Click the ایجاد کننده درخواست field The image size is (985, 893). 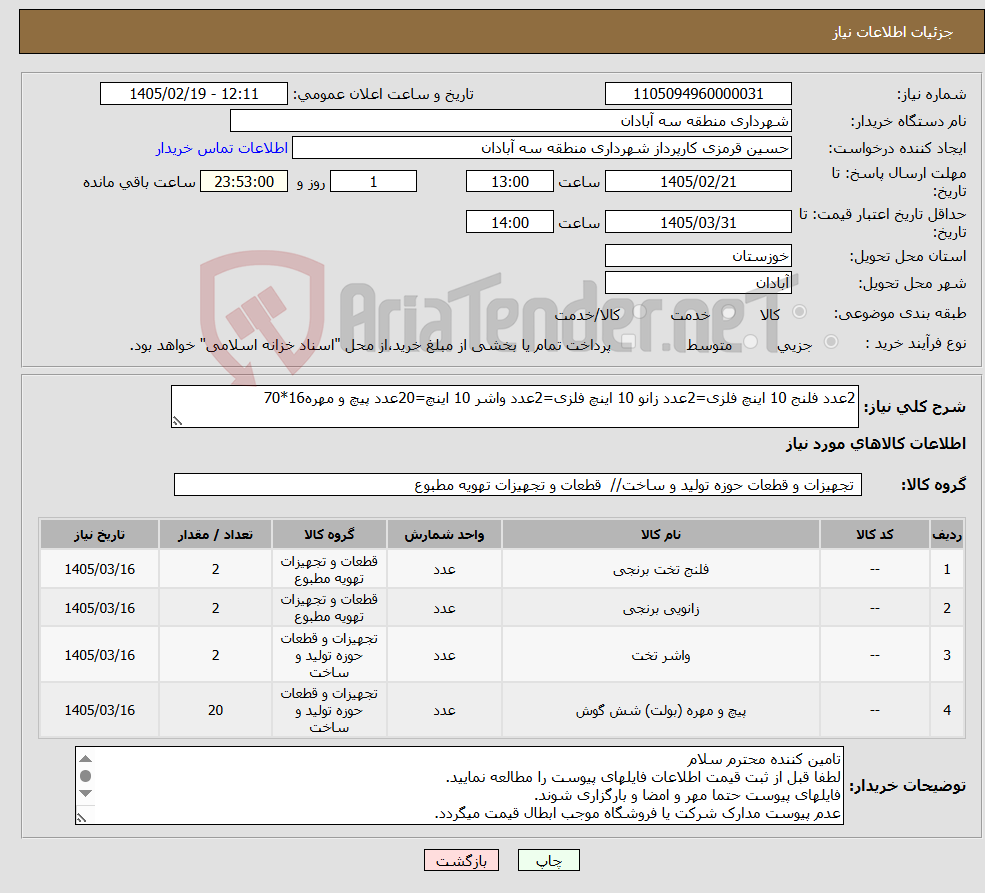pos(541,148)
